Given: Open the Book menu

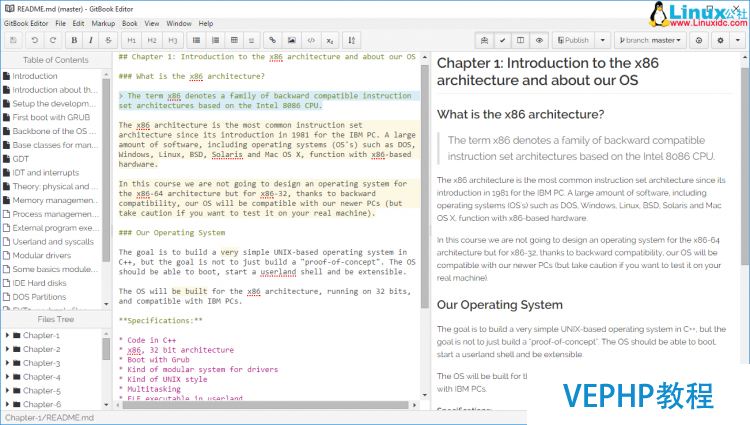Looking at the screenshot, I should point(130,23).
